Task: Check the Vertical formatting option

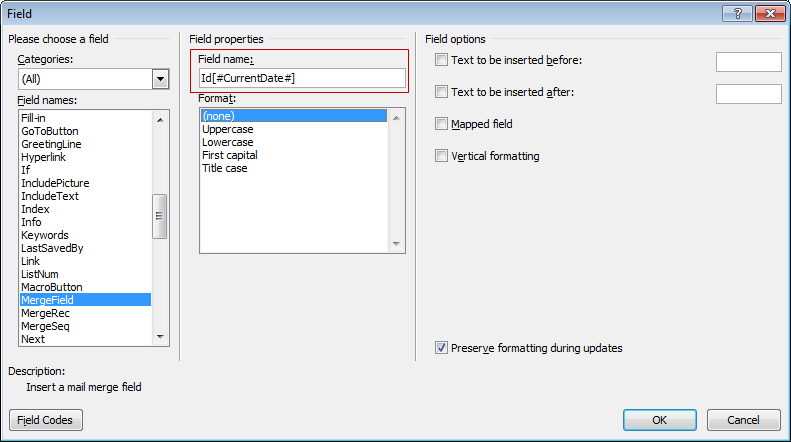Action: (x=442, y=156)
